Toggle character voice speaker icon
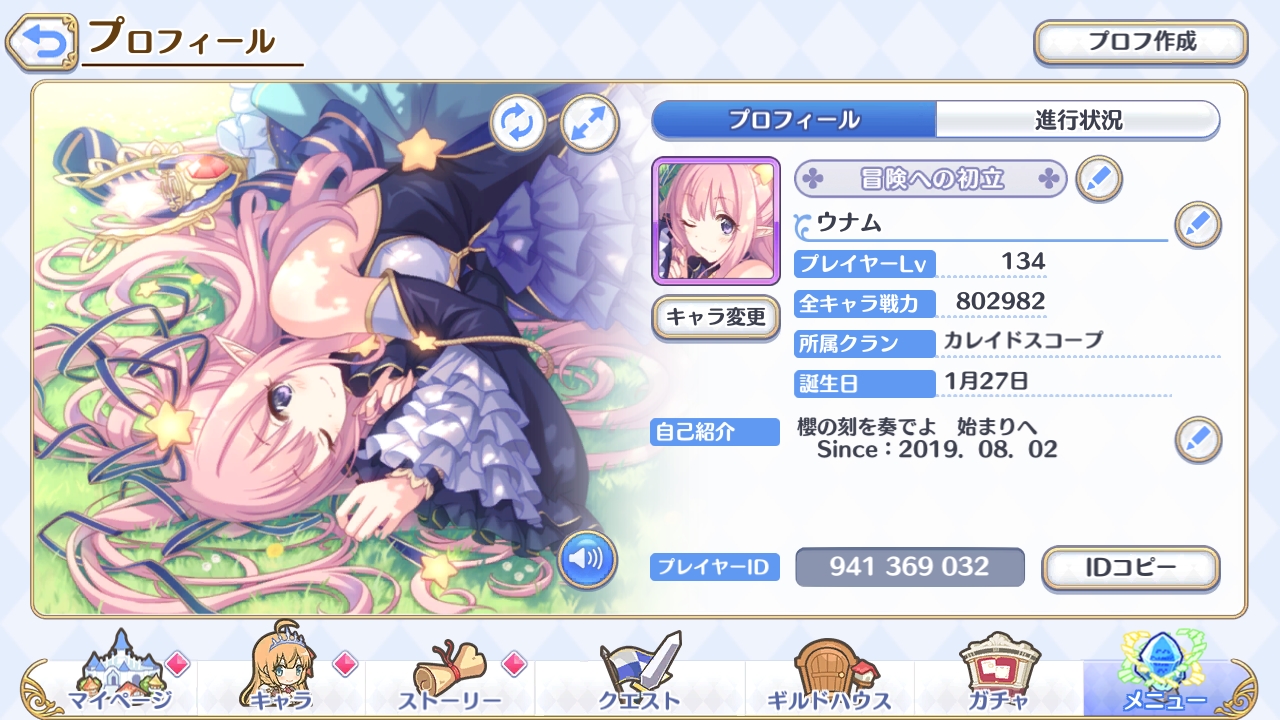 586,559
